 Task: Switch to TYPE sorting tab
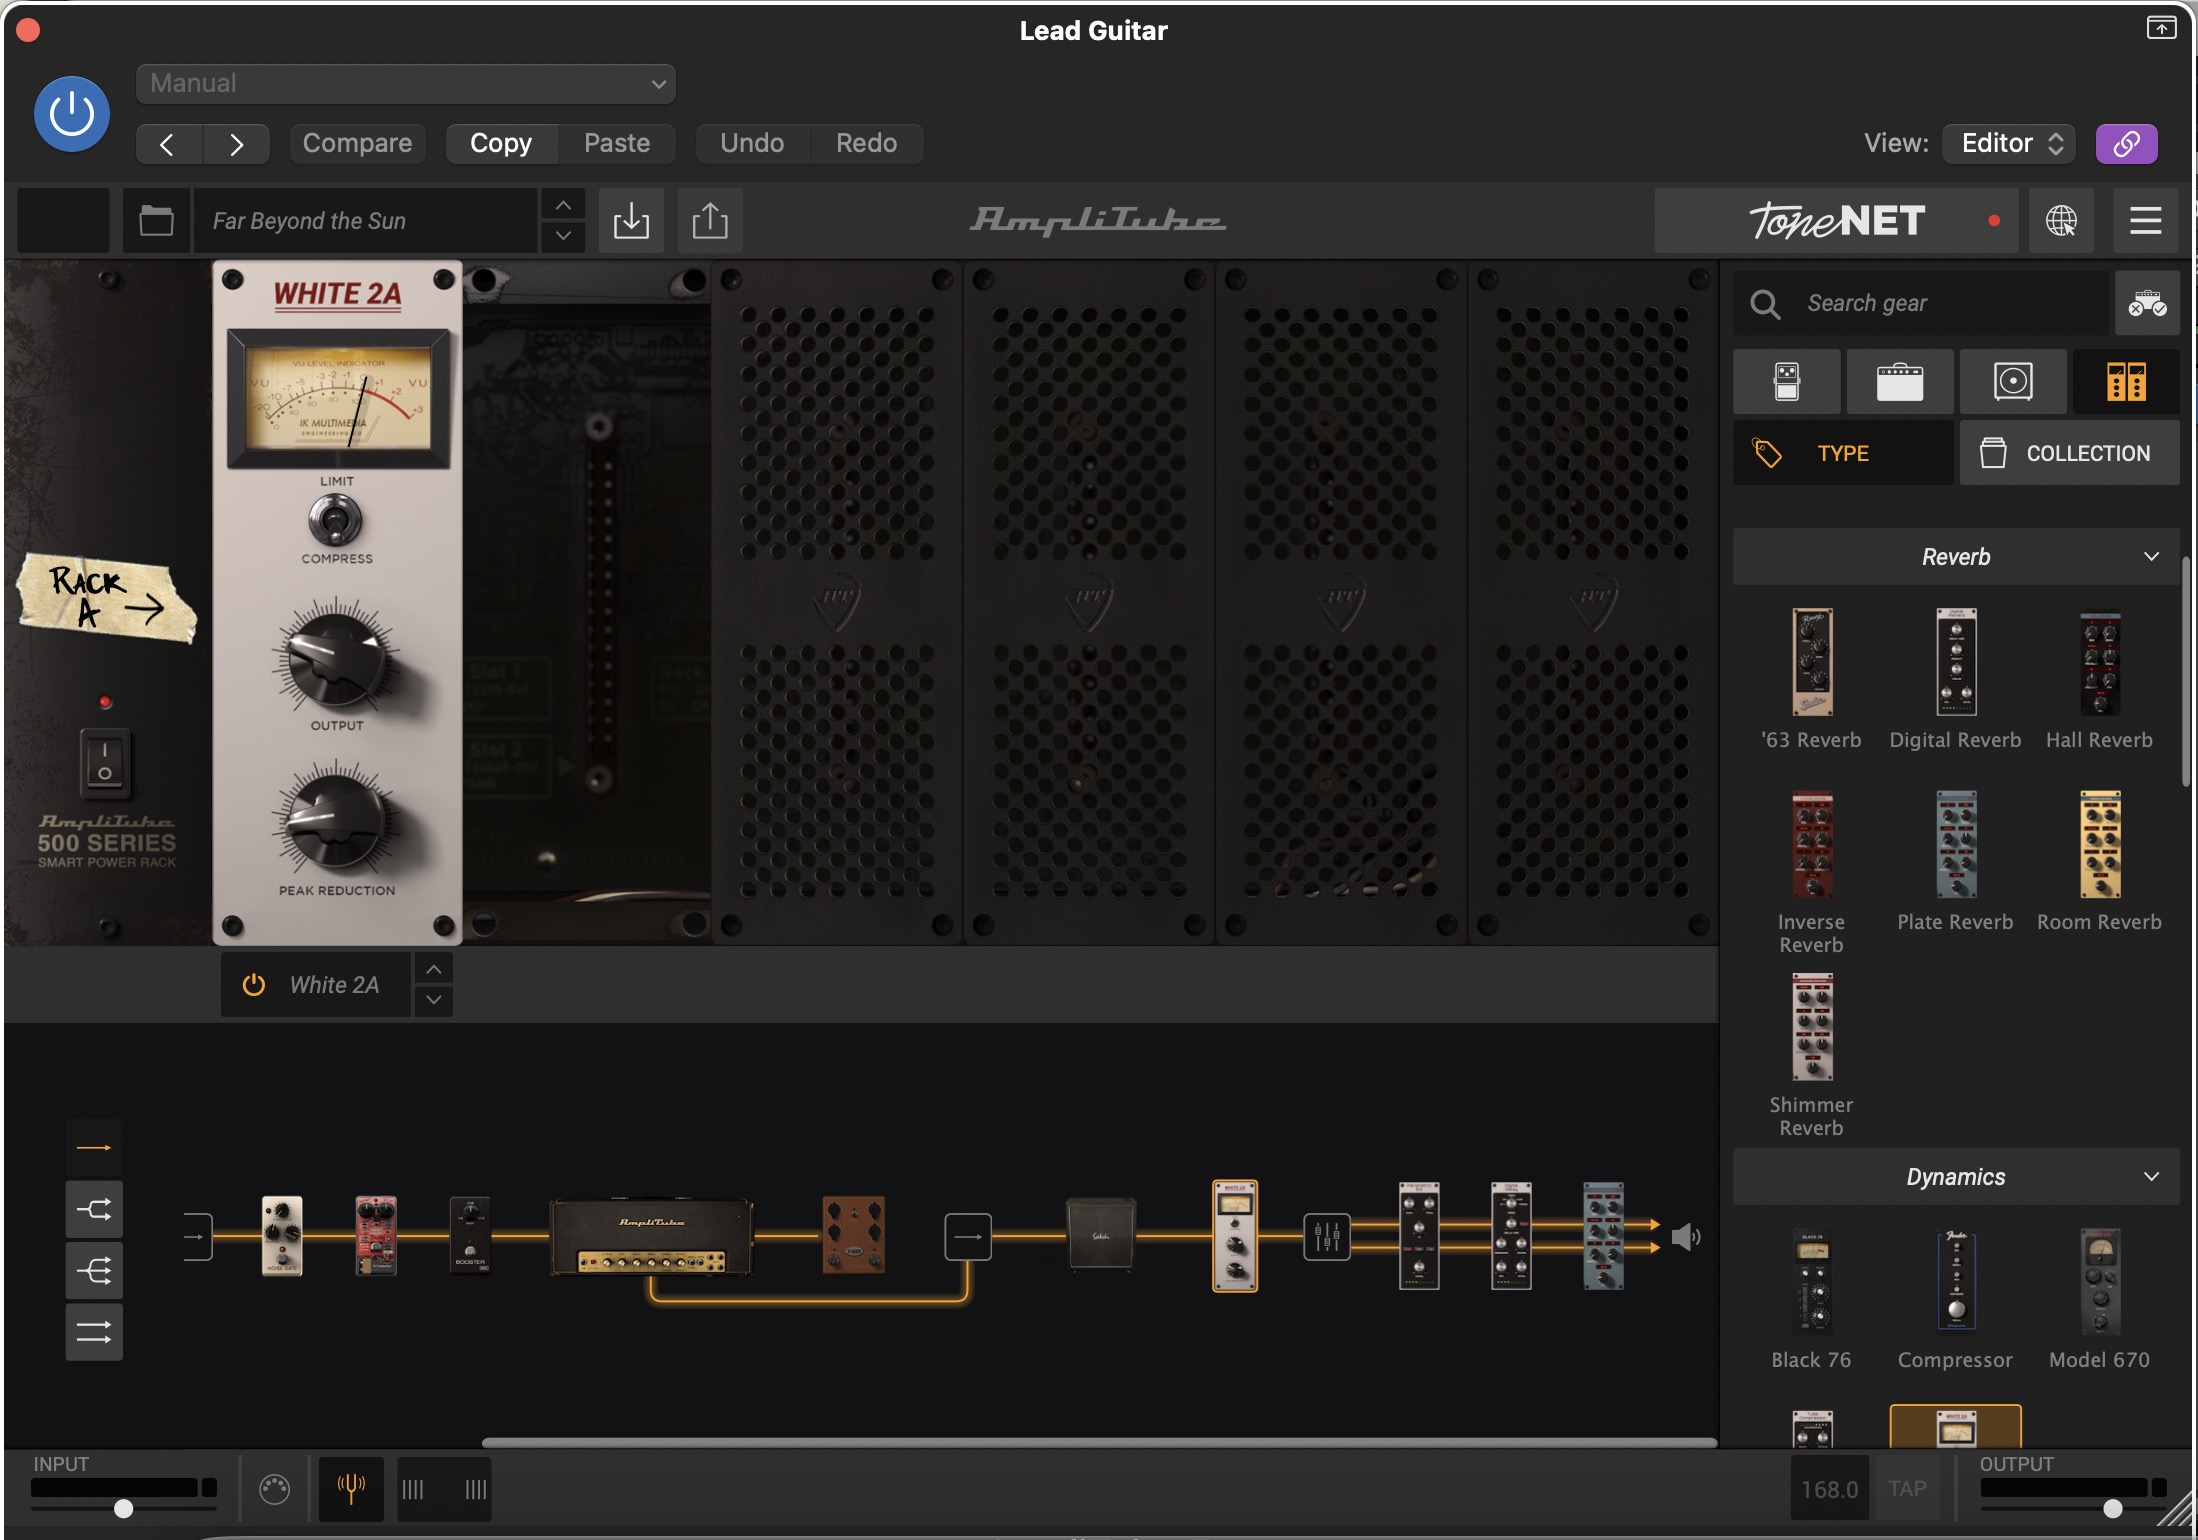click(1843, 453)
